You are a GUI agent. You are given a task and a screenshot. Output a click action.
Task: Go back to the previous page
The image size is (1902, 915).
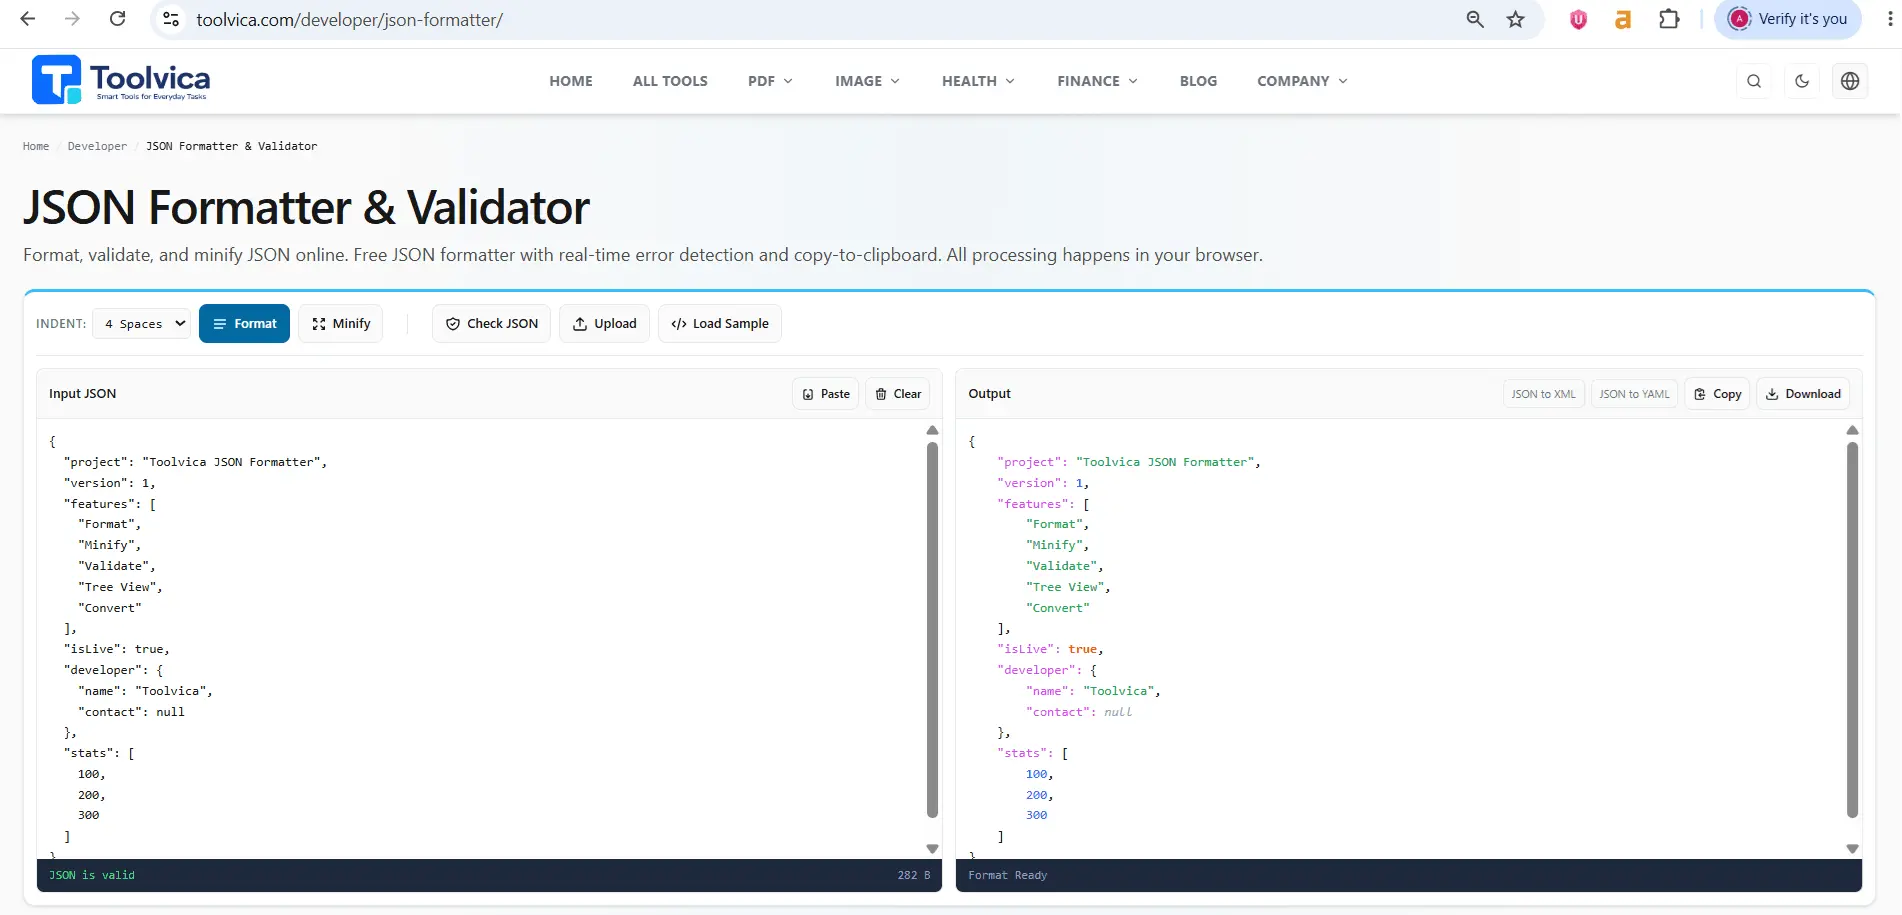(x=28, y=19)
